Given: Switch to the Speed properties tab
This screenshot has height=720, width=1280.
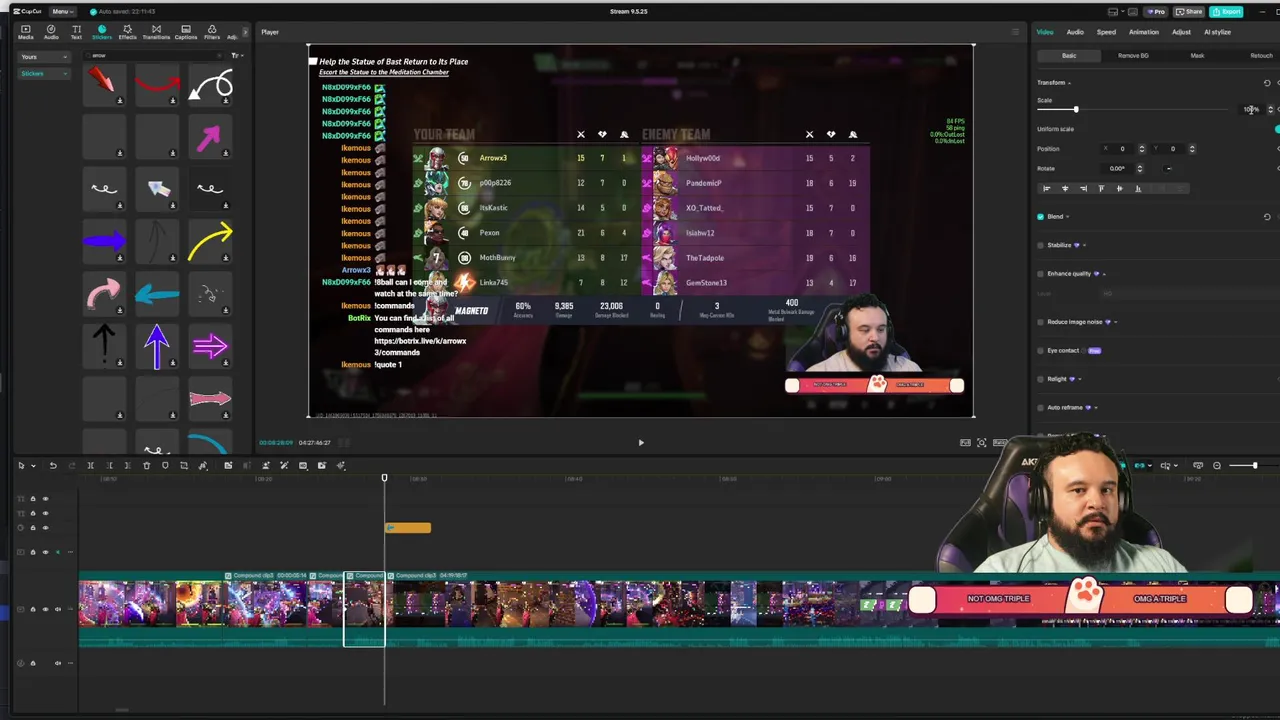Looking at the screenshot, I should (x=1106, y=32).
